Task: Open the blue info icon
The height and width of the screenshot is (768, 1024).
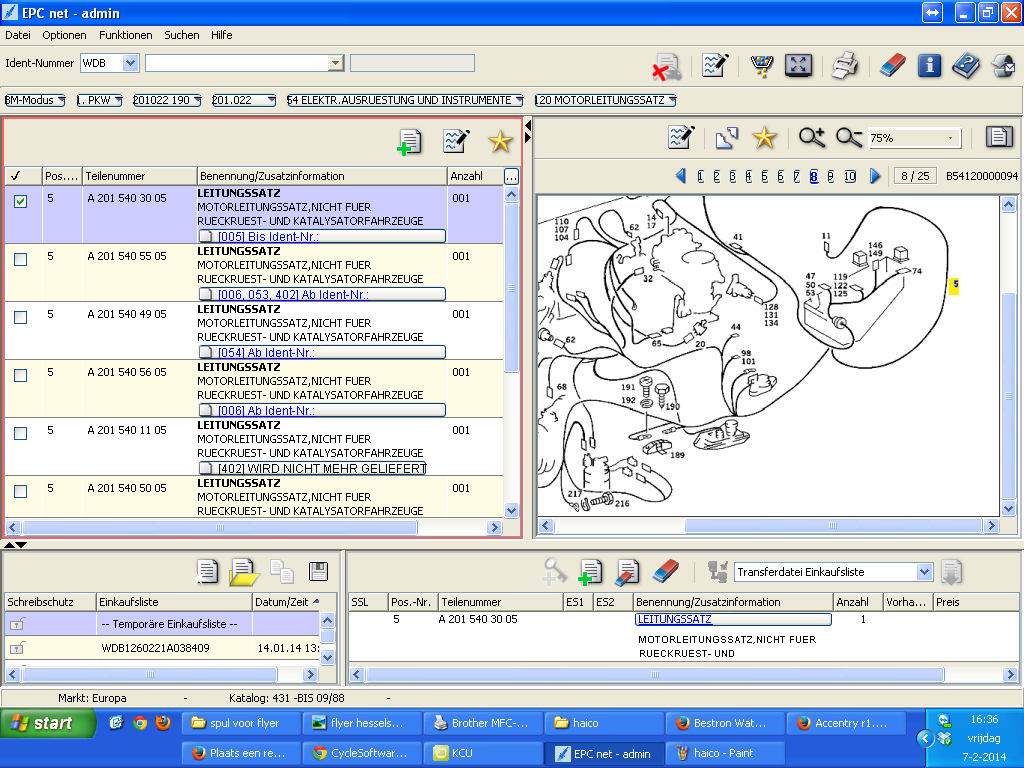Action: 929,65
